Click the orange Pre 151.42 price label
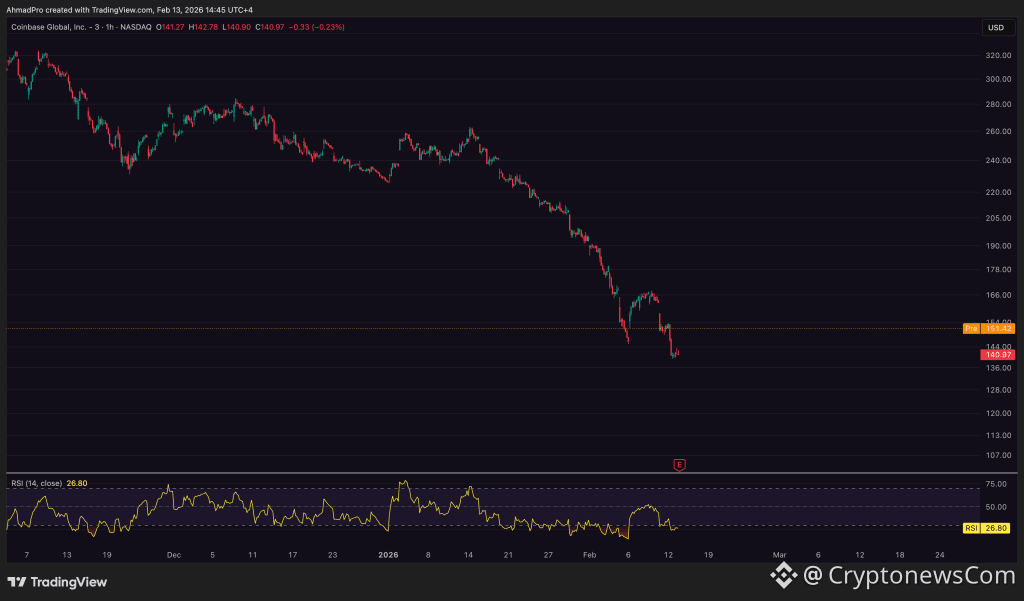This screenshot has height=601, width=1024. pyautogui.click(x=989, y=329)
